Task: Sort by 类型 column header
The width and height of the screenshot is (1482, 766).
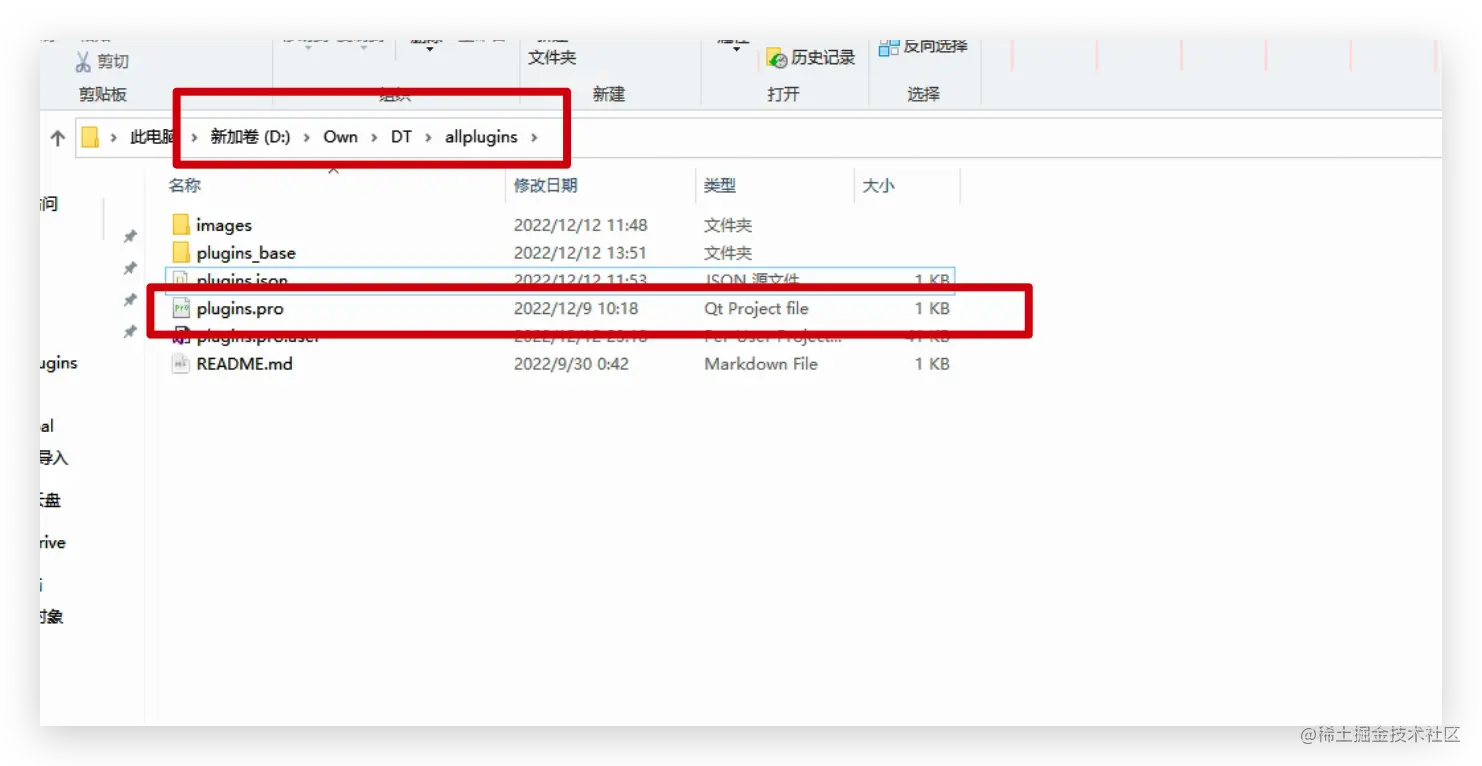Action: coord(720,185)
